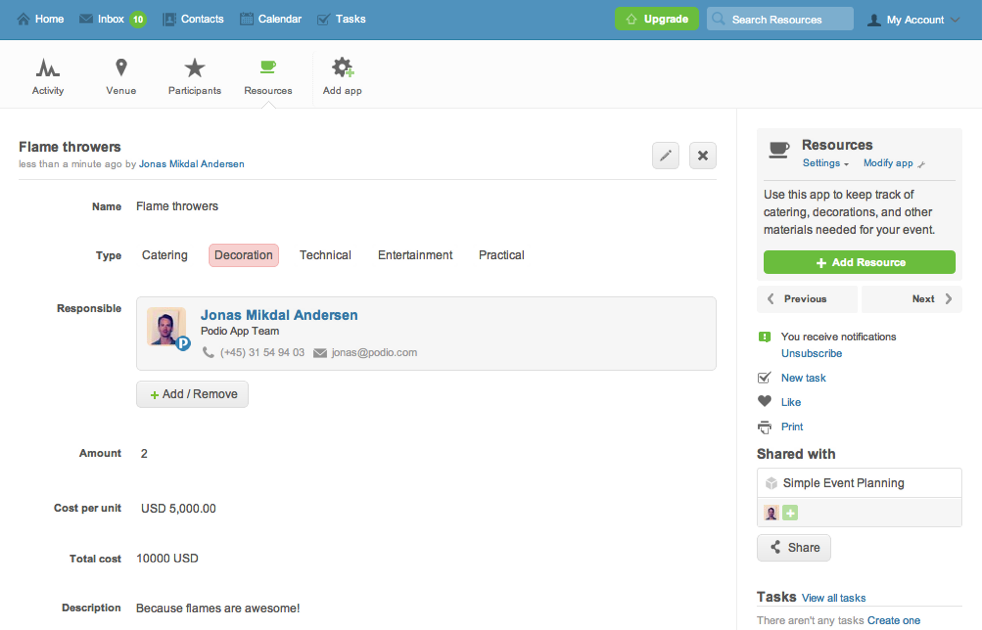Open the Participants star icon
This screenshot has width=982, height=630.
point(194,69)
